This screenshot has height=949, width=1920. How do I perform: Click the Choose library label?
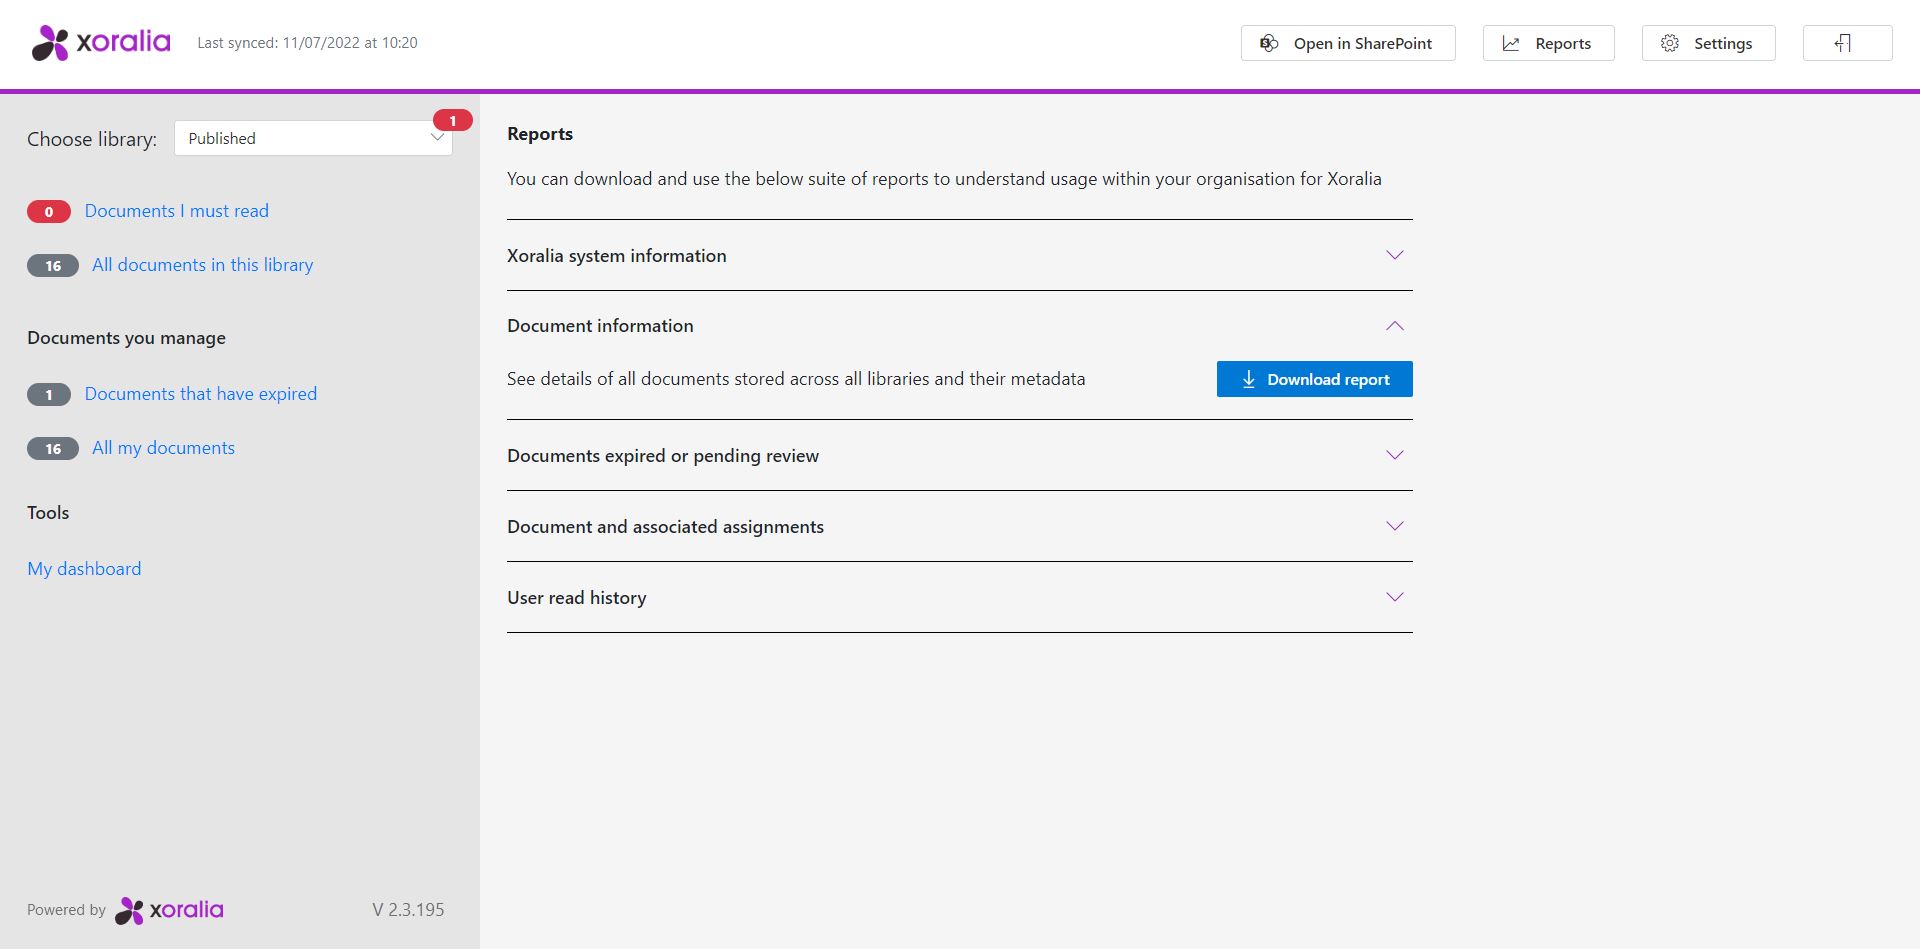92,139
